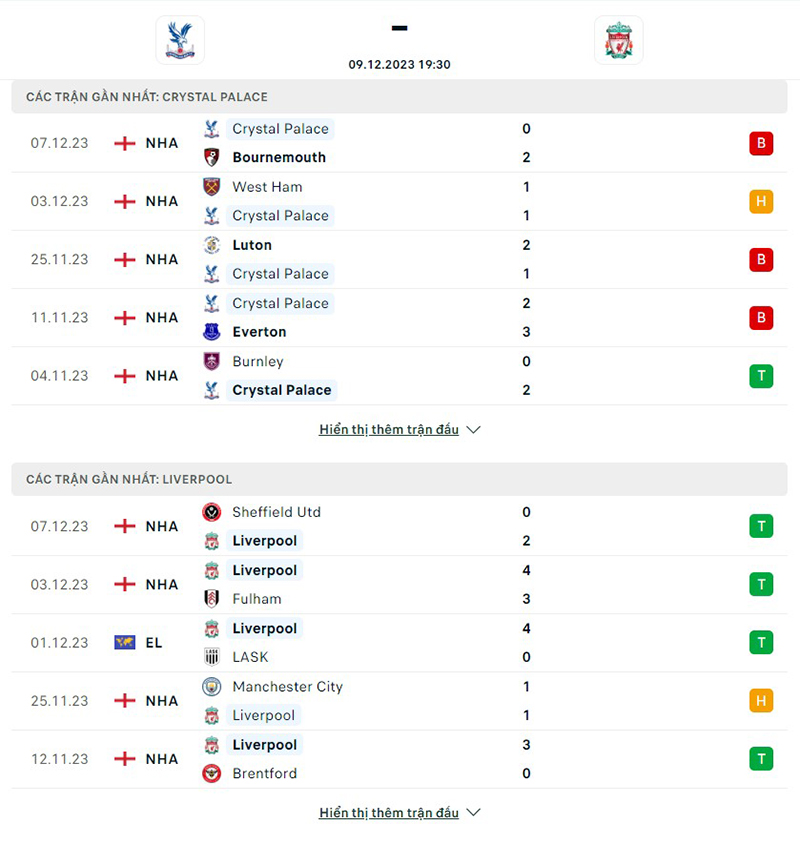800x845 pixels.
Task: Select the Sheffield Utd club icon
Action: 211,512
